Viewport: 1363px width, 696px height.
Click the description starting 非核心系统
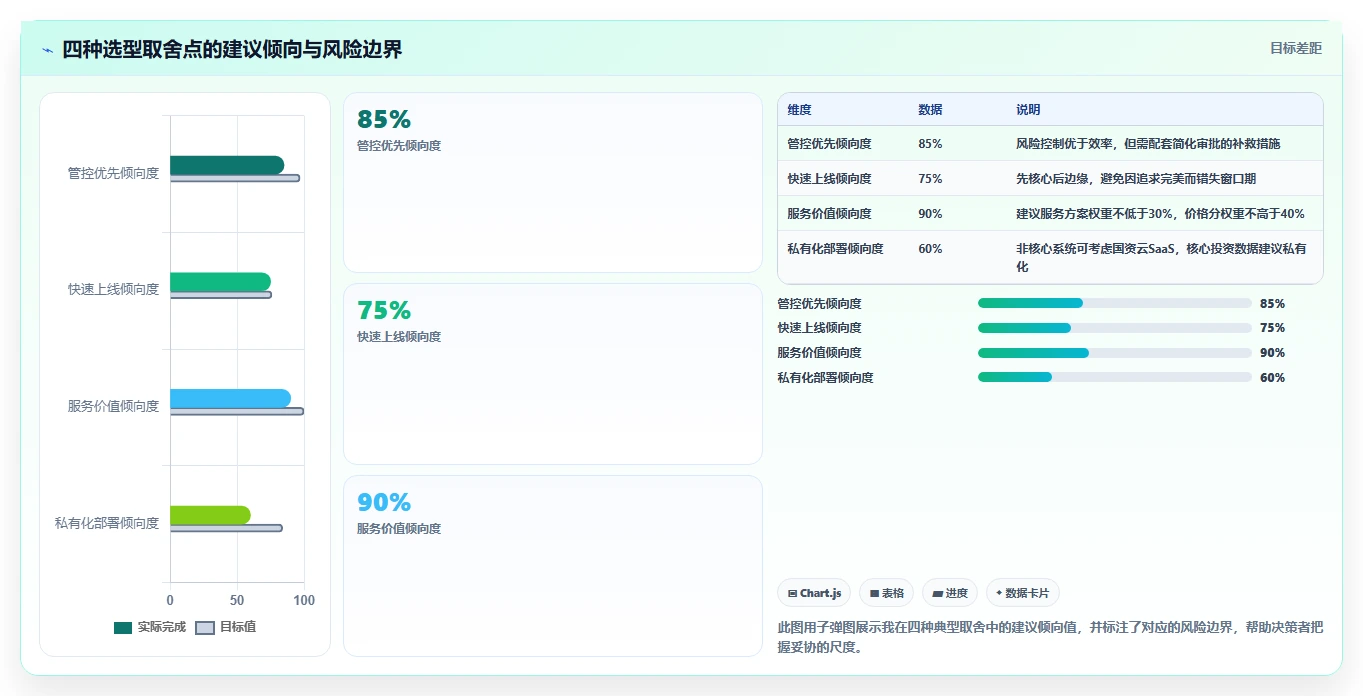1161,257
